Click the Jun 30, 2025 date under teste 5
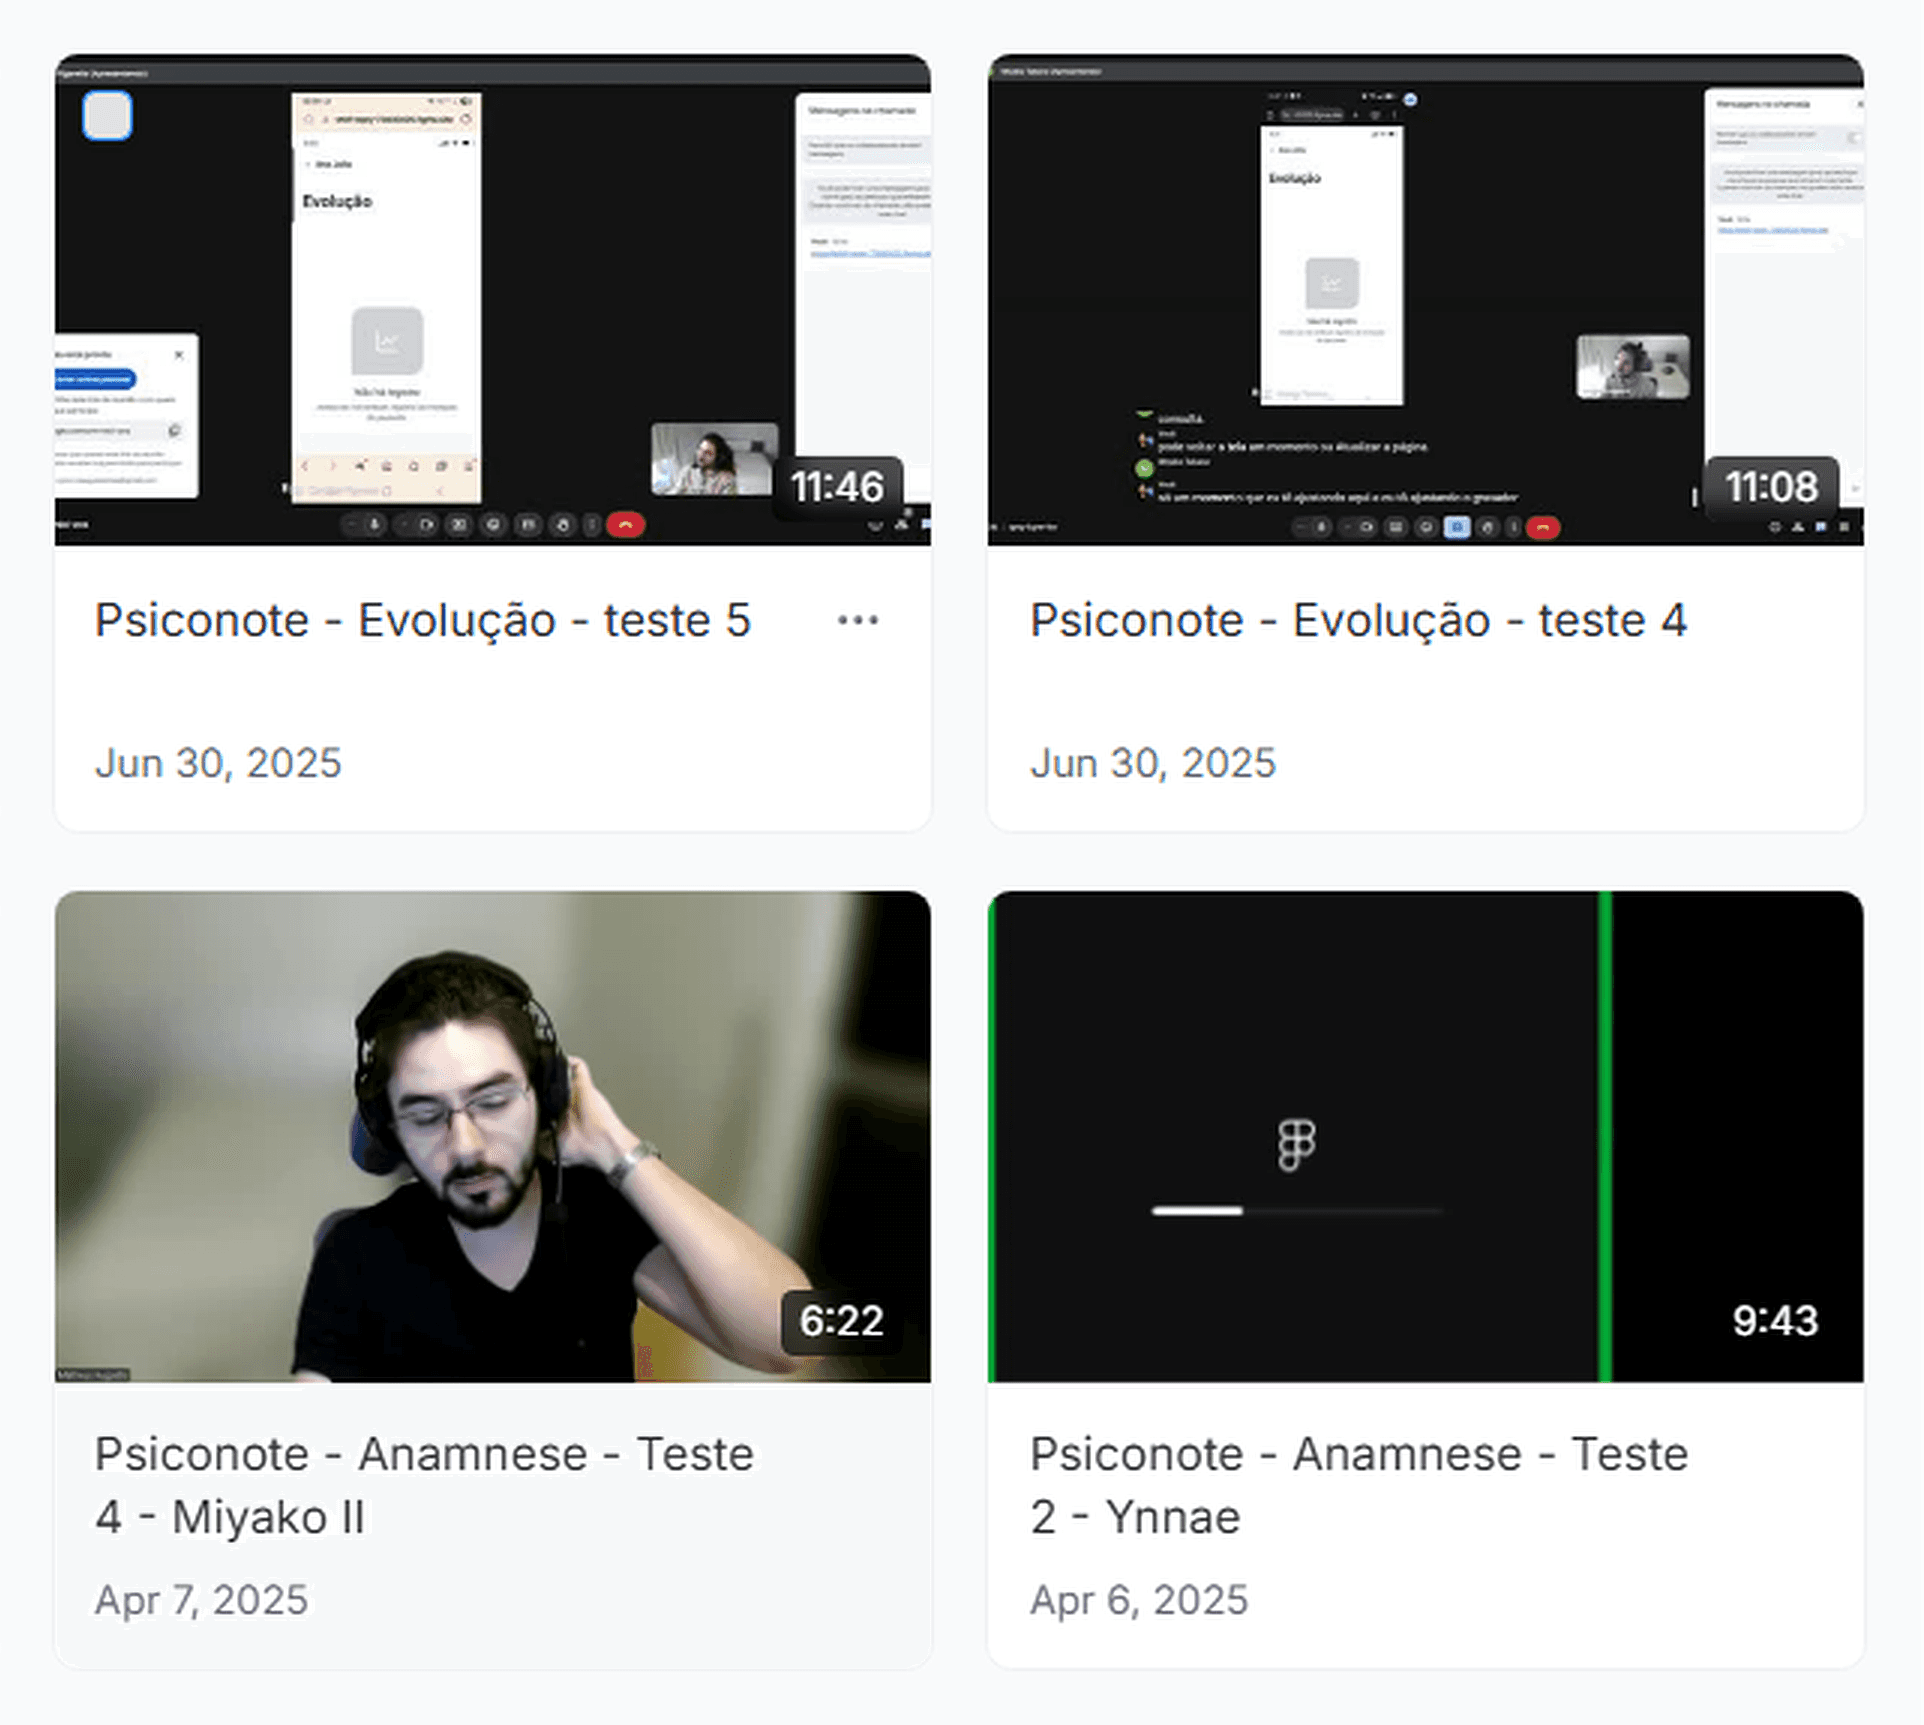This screenshot has height=1725, width=1924. (x=218, y=763)
